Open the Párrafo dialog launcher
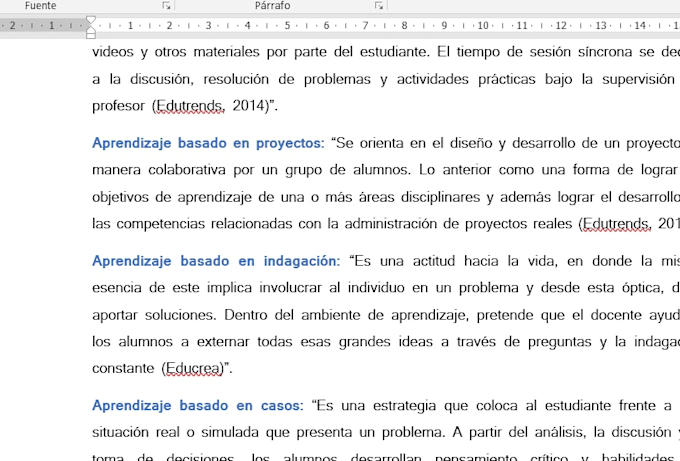Viewport: 680px width, 461px height. [x=379, y=6]
